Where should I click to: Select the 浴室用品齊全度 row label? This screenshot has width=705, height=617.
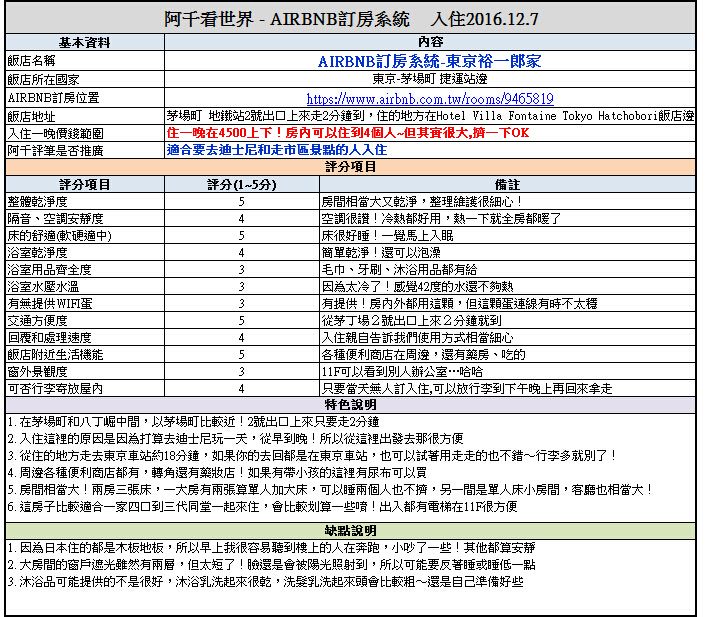click(49, 270)
